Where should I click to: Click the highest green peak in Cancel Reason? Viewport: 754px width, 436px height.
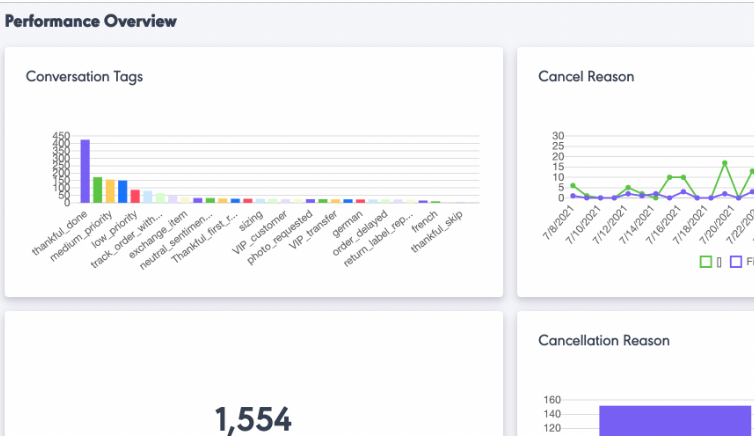click(724, 163)
